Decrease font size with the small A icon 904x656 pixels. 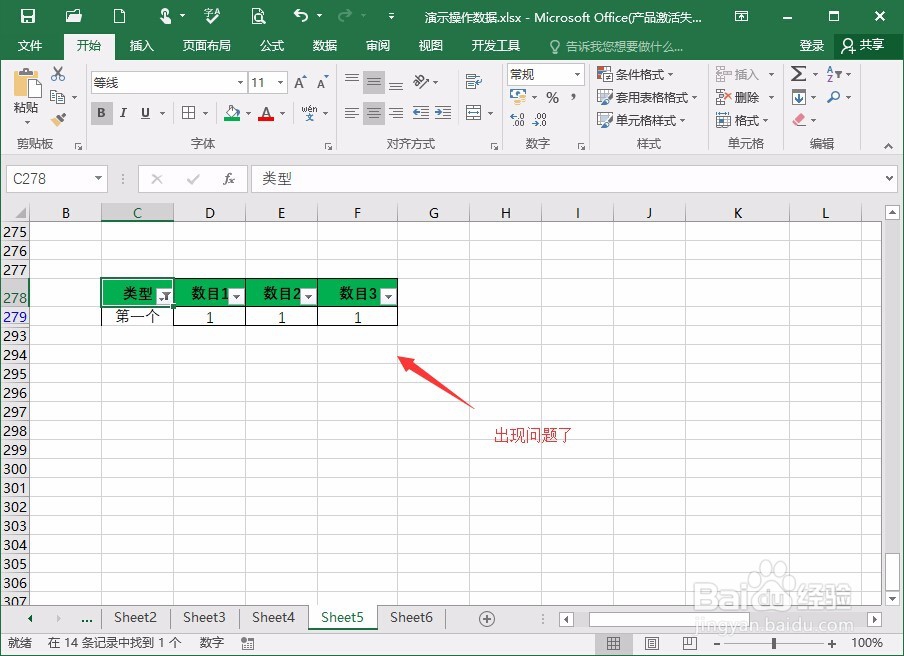(322, 82)
